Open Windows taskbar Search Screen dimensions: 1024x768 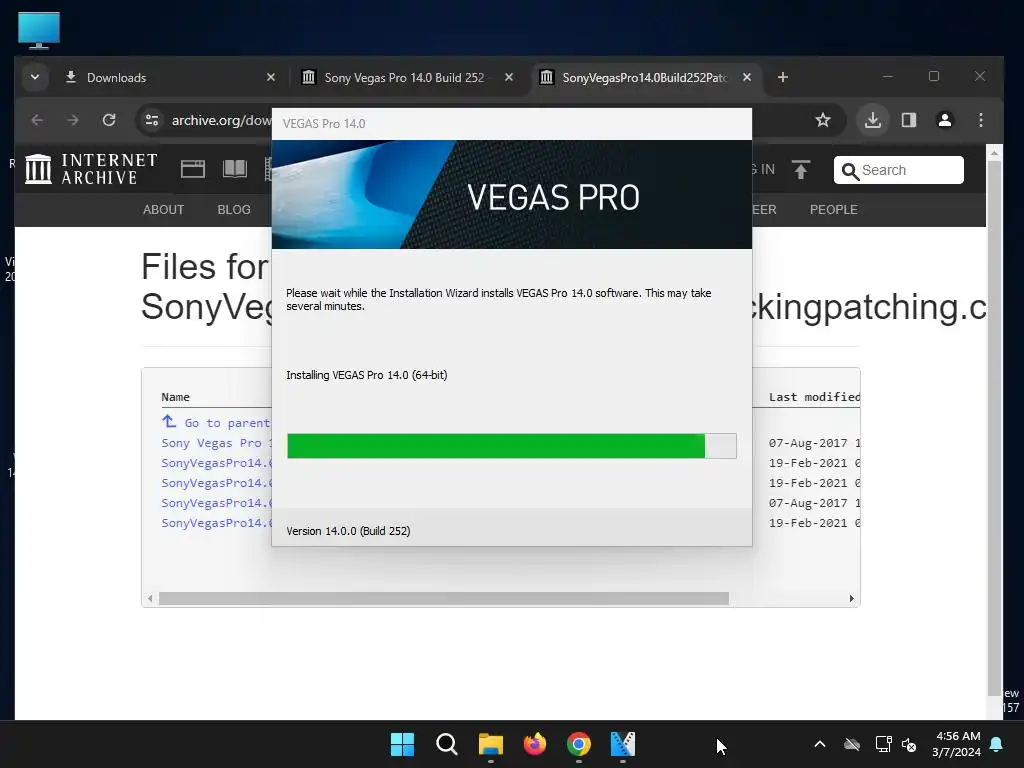(447, 744)
